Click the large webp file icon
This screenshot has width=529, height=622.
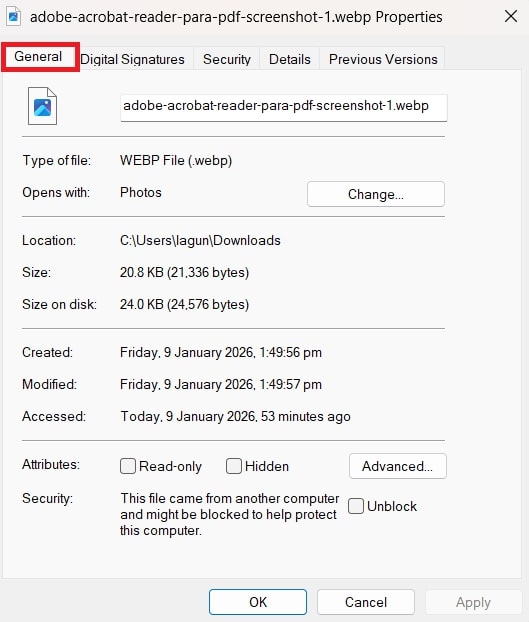coord(42,106)
